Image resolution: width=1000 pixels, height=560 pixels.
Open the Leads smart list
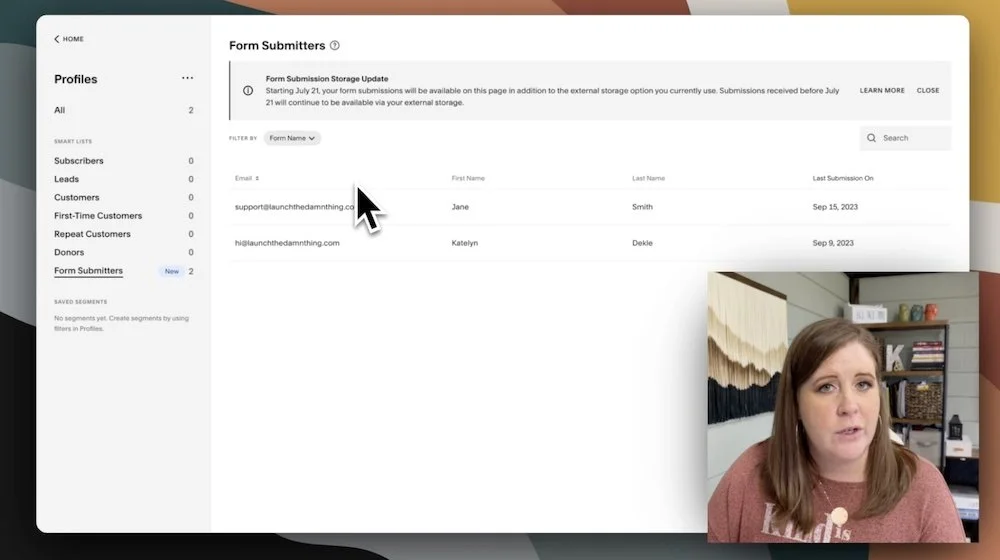124,179
